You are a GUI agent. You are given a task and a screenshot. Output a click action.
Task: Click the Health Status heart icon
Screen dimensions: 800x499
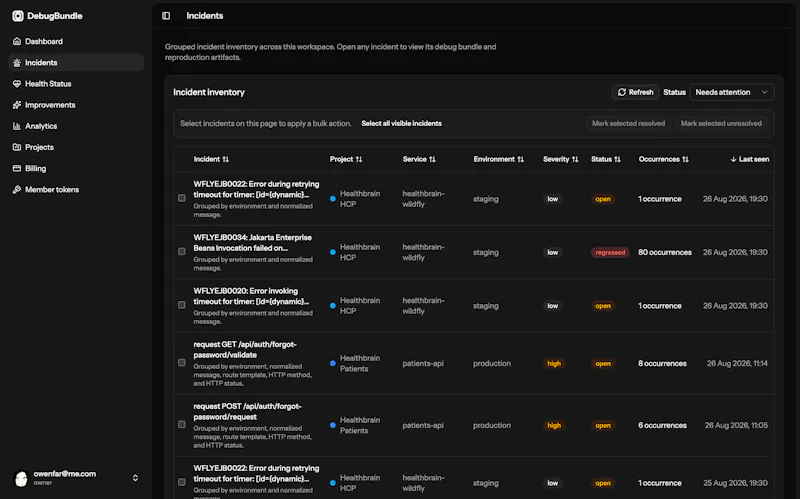17,84
